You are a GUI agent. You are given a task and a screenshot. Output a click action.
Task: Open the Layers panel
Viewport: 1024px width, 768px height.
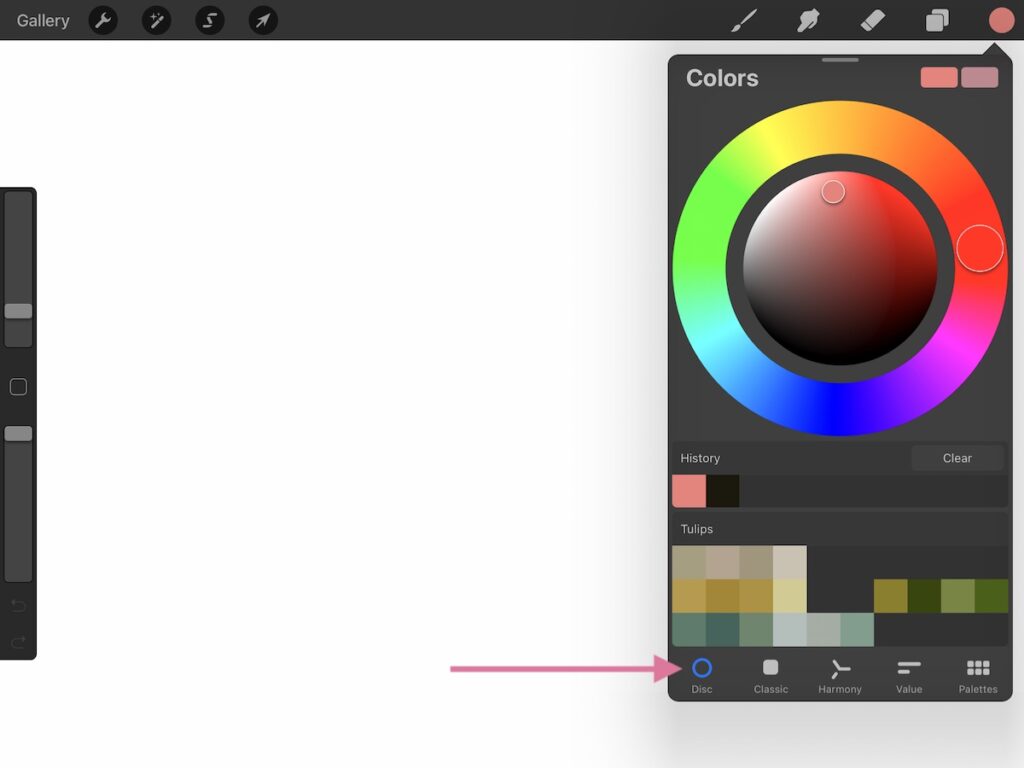click(937, 20)
